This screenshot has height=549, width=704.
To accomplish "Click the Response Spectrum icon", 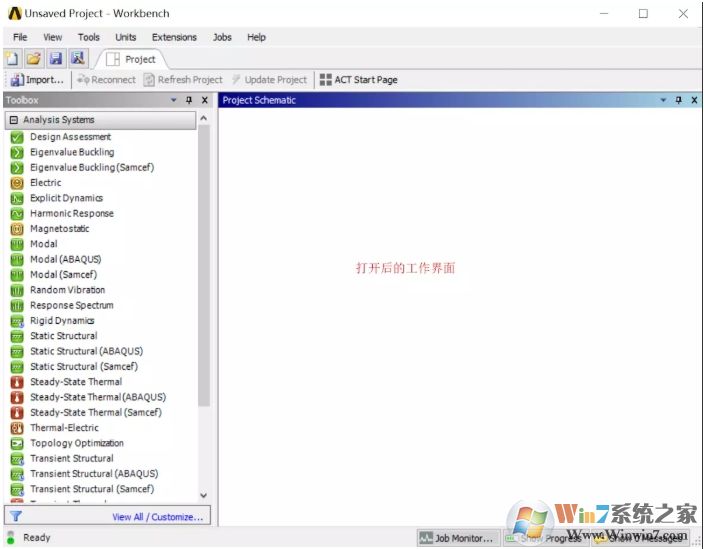I will click(x=17, y=305).
